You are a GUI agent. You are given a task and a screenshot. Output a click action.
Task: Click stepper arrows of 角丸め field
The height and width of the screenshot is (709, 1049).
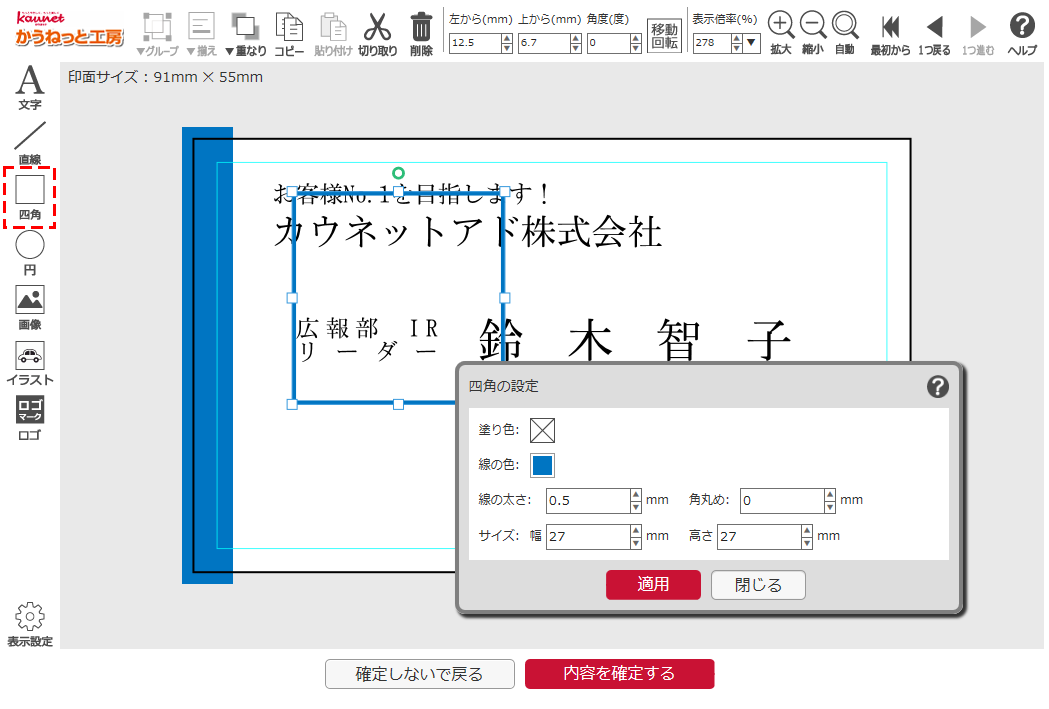click(830, 500)
